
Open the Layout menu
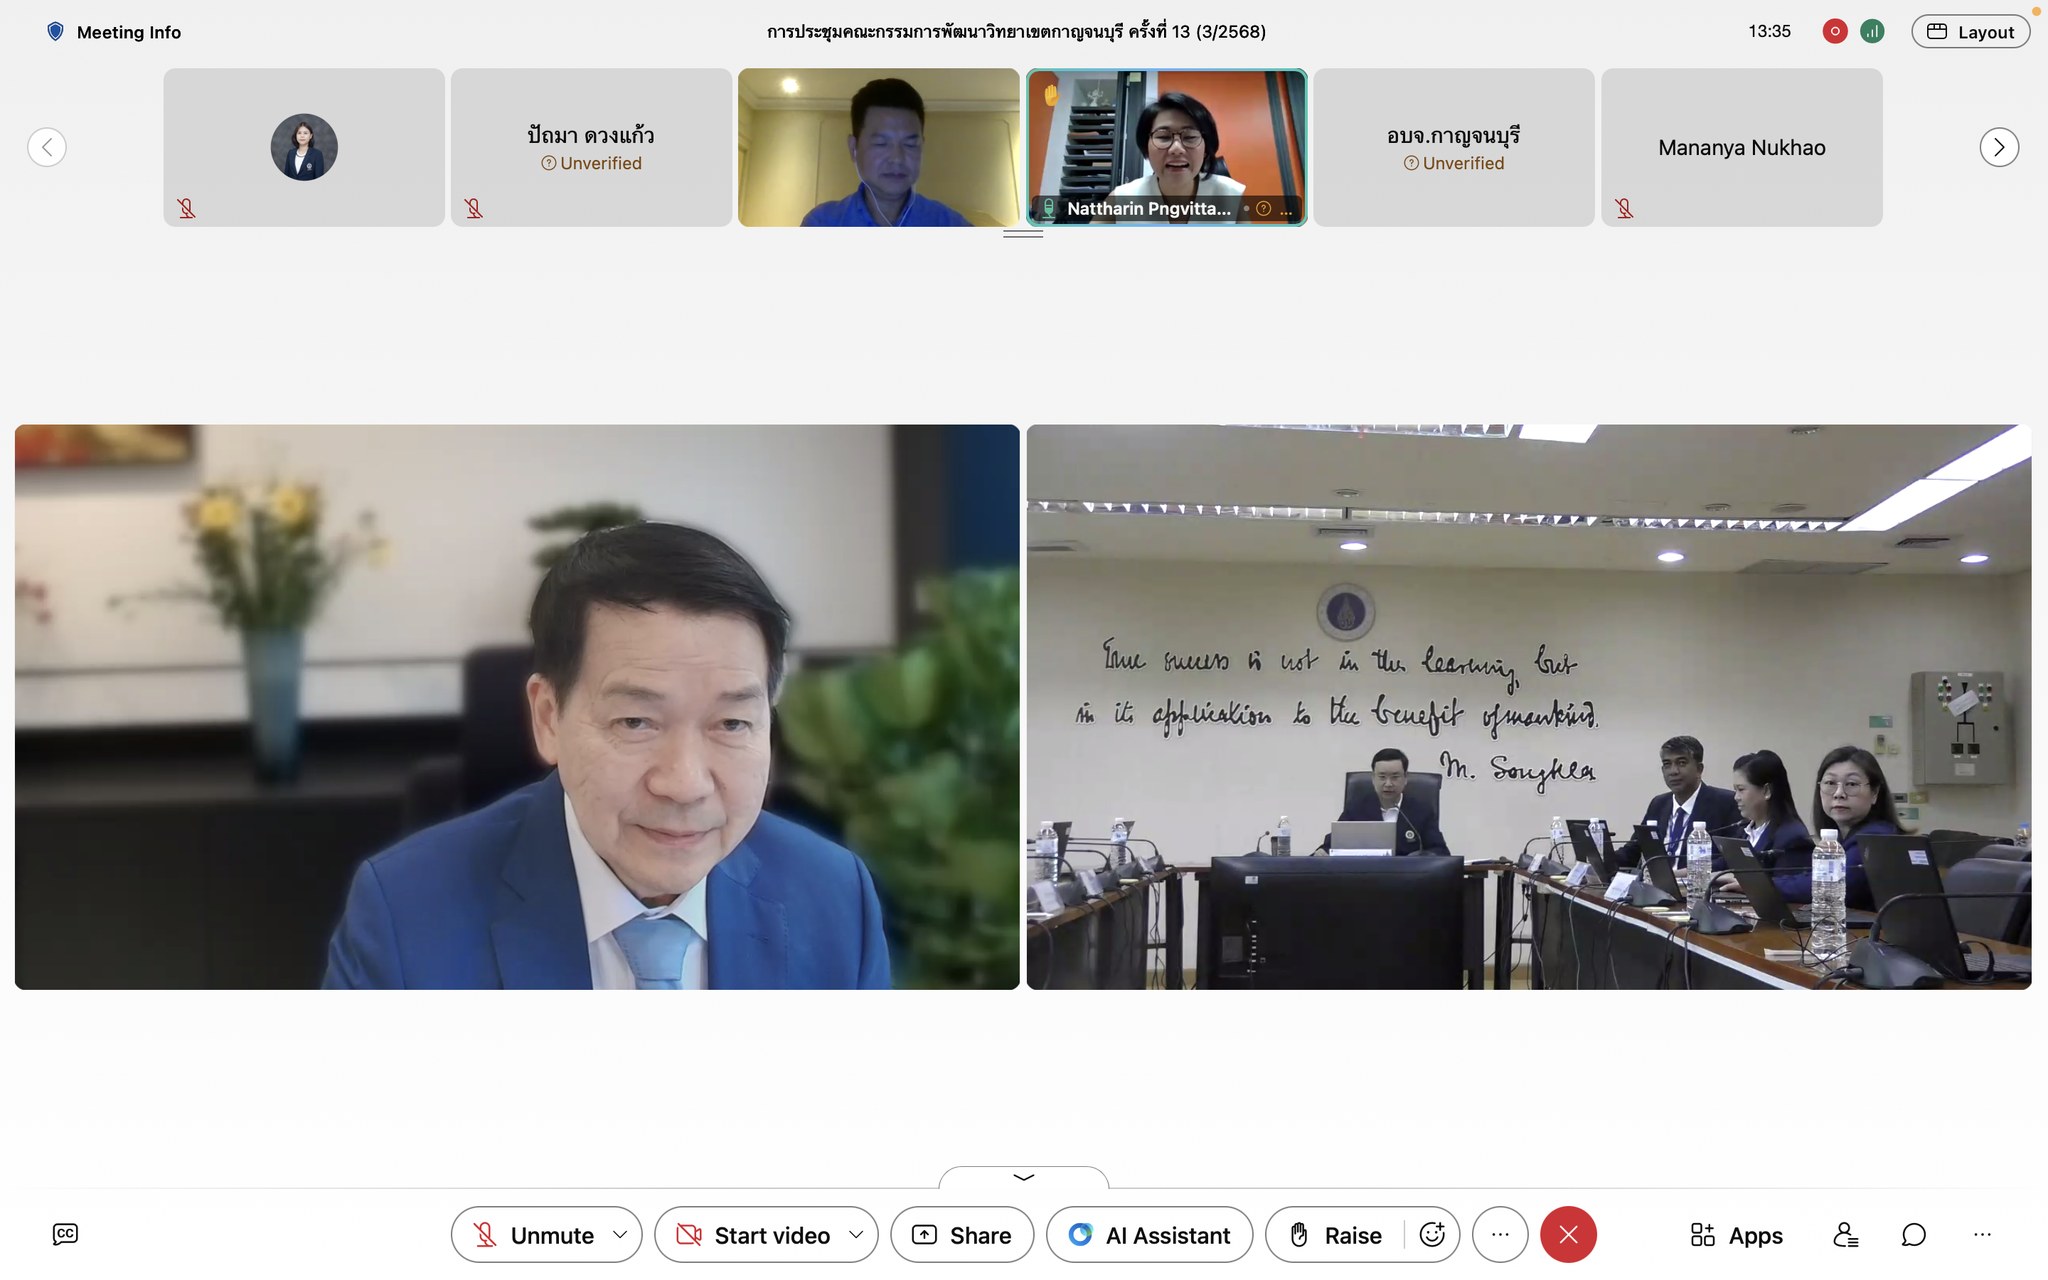pyautogui.click(x=1970, y=32)
